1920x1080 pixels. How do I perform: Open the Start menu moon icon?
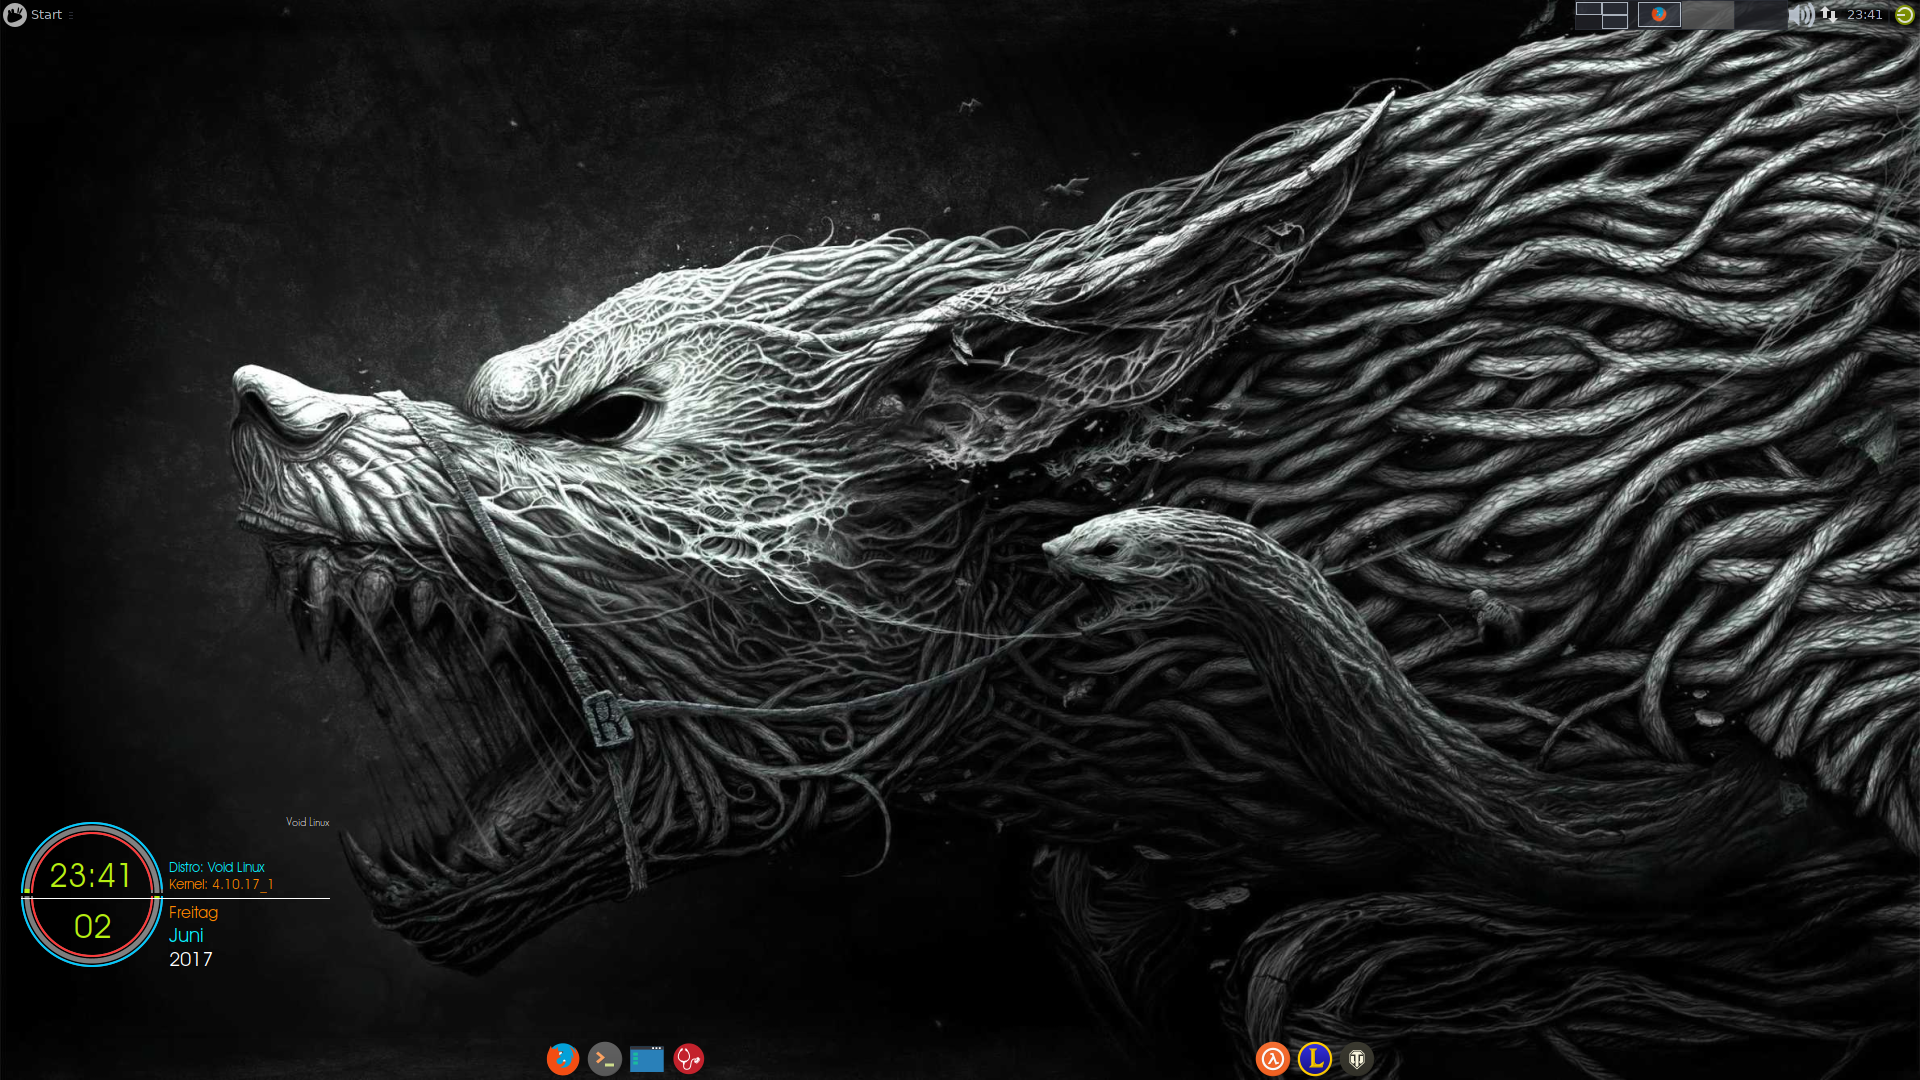(x=15, y=14)
